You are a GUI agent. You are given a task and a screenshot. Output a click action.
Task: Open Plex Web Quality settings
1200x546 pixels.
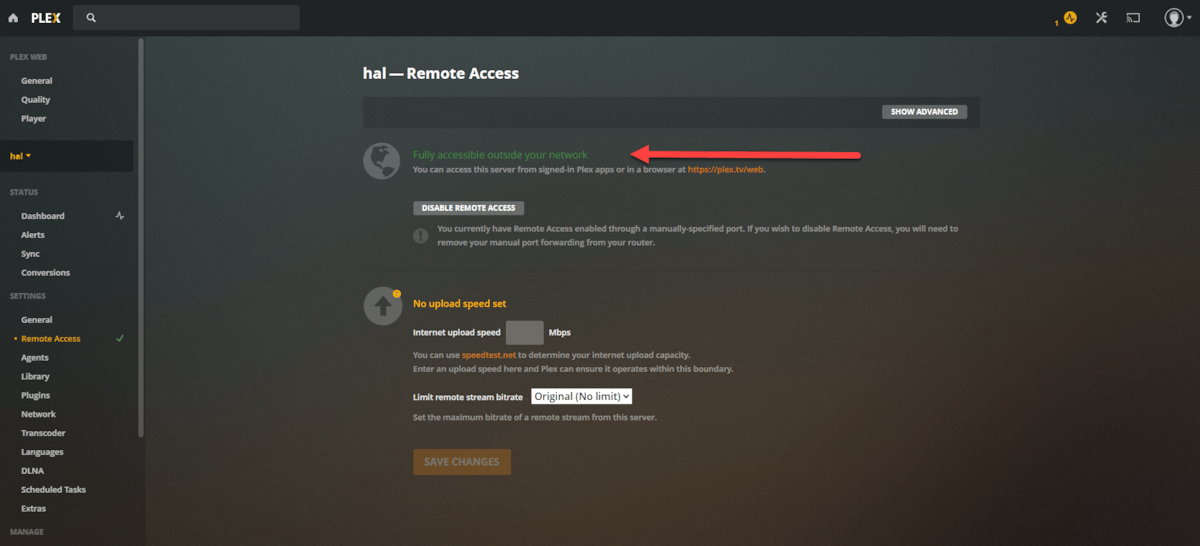(x=36, y=100)
